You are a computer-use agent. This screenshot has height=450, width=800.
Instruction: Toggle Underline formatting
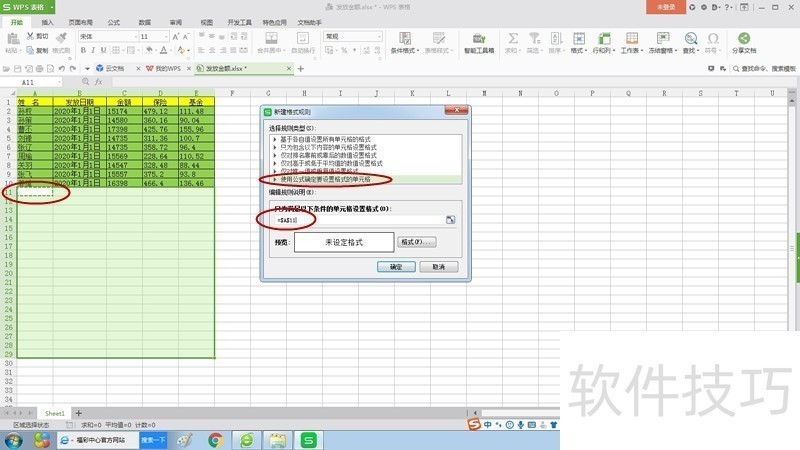click(x=103, y=50)
